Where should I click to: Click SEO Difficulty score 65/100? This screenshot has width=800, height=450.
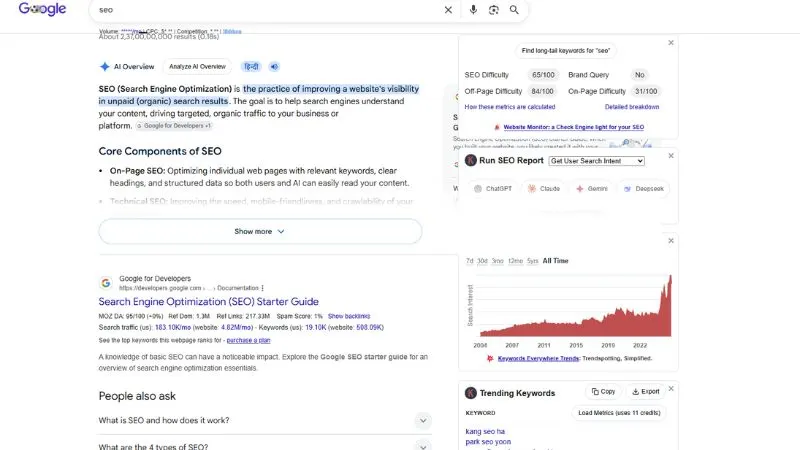pyautogui.click(x=543, y=75)
